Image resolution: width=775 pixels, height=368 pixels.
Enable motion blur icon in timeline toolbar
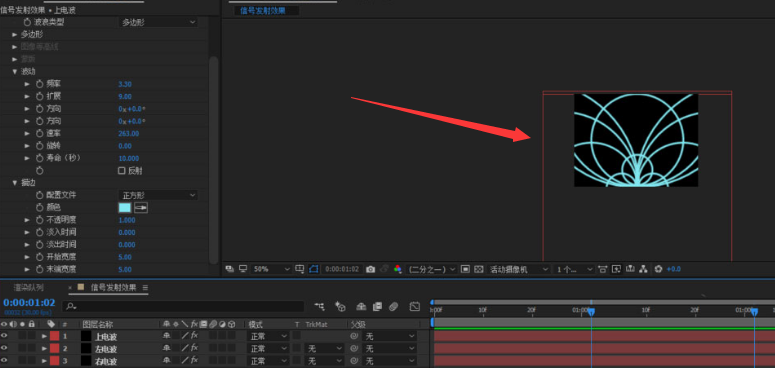[393, 307]
